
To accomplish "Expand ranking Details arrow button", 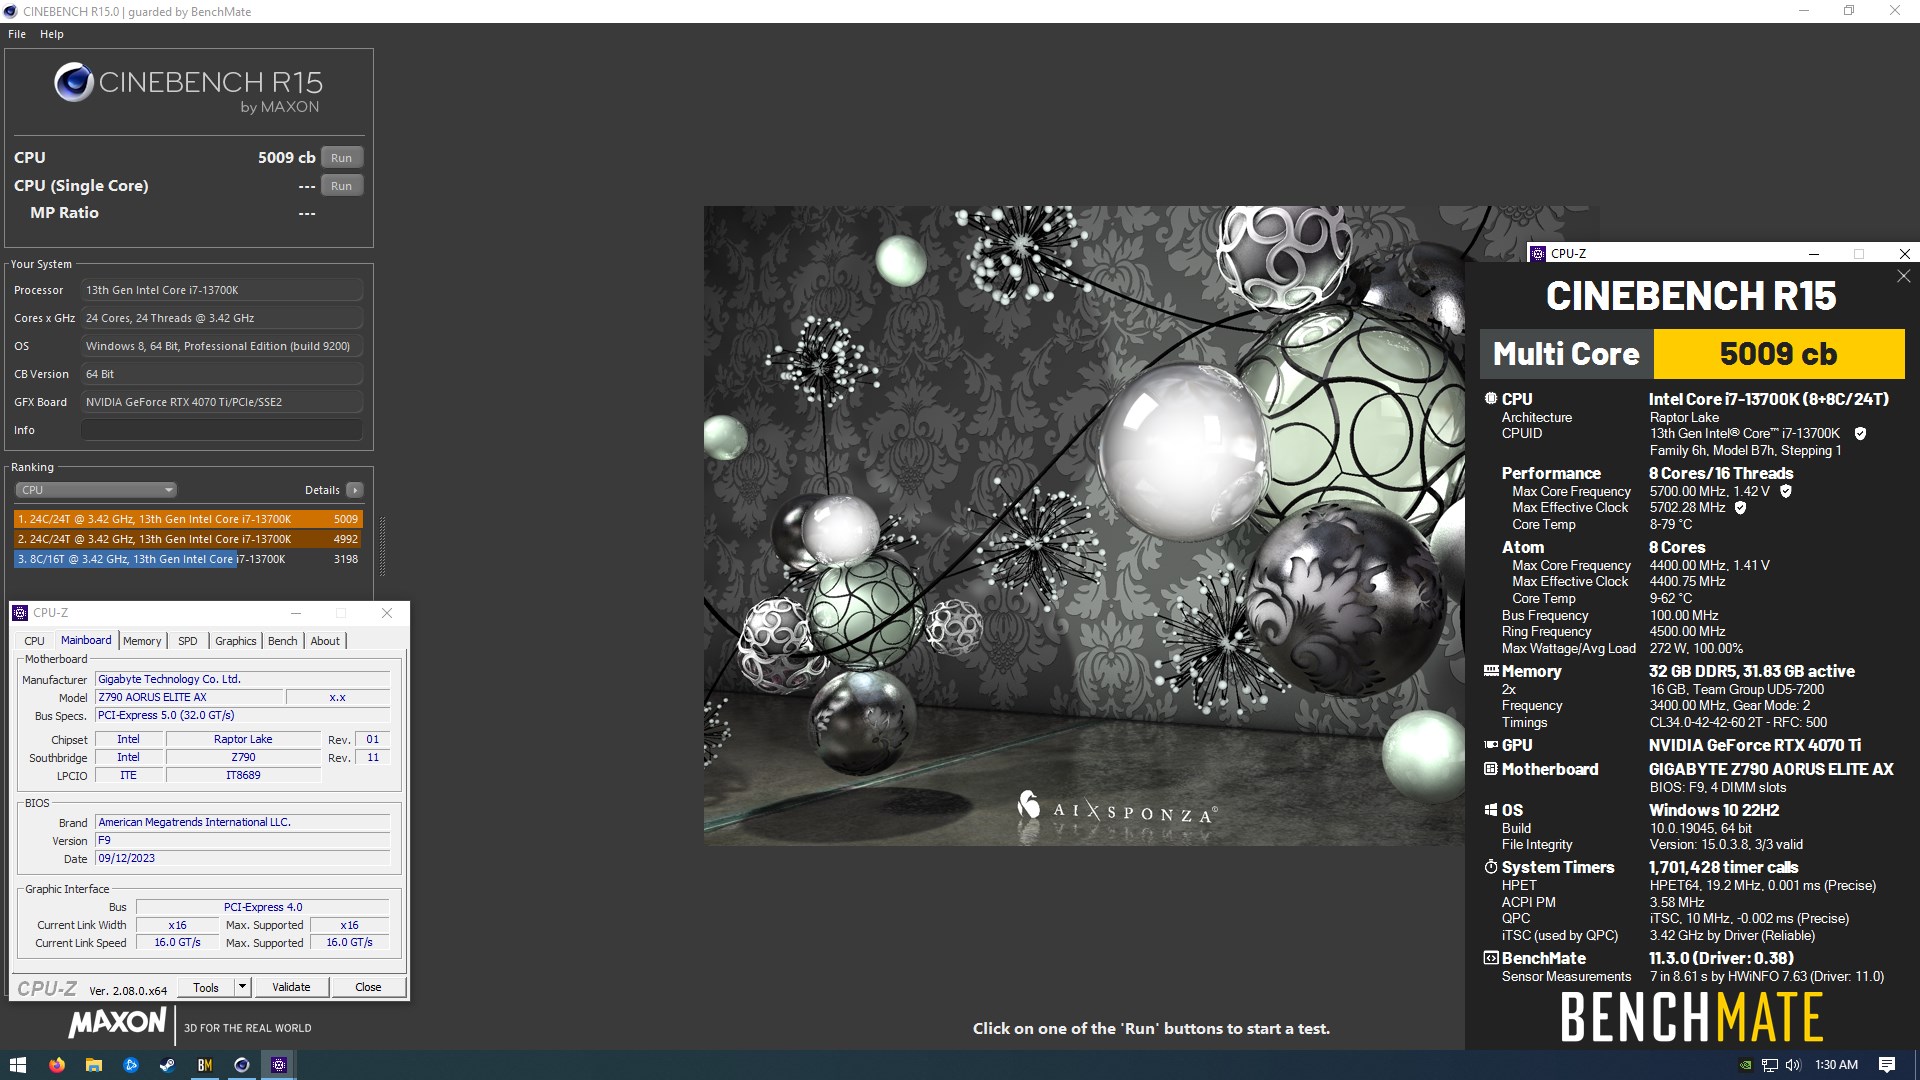I will click(355, 490).
